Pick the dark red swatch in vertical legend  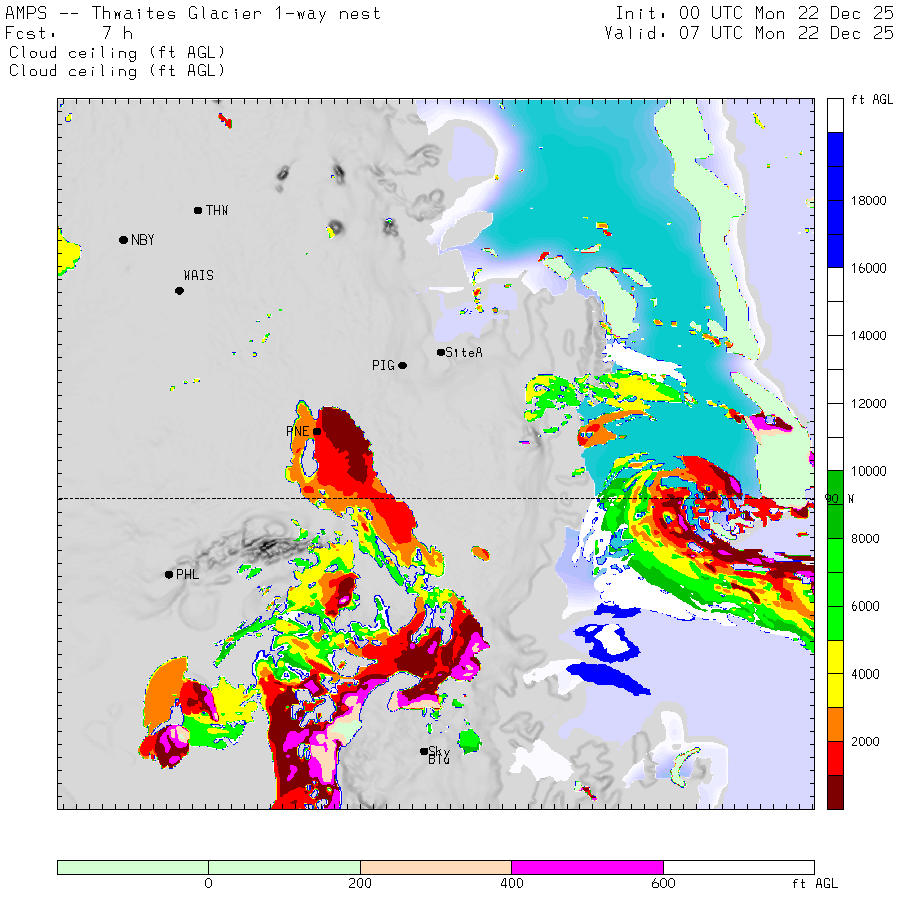coord(835,791)
